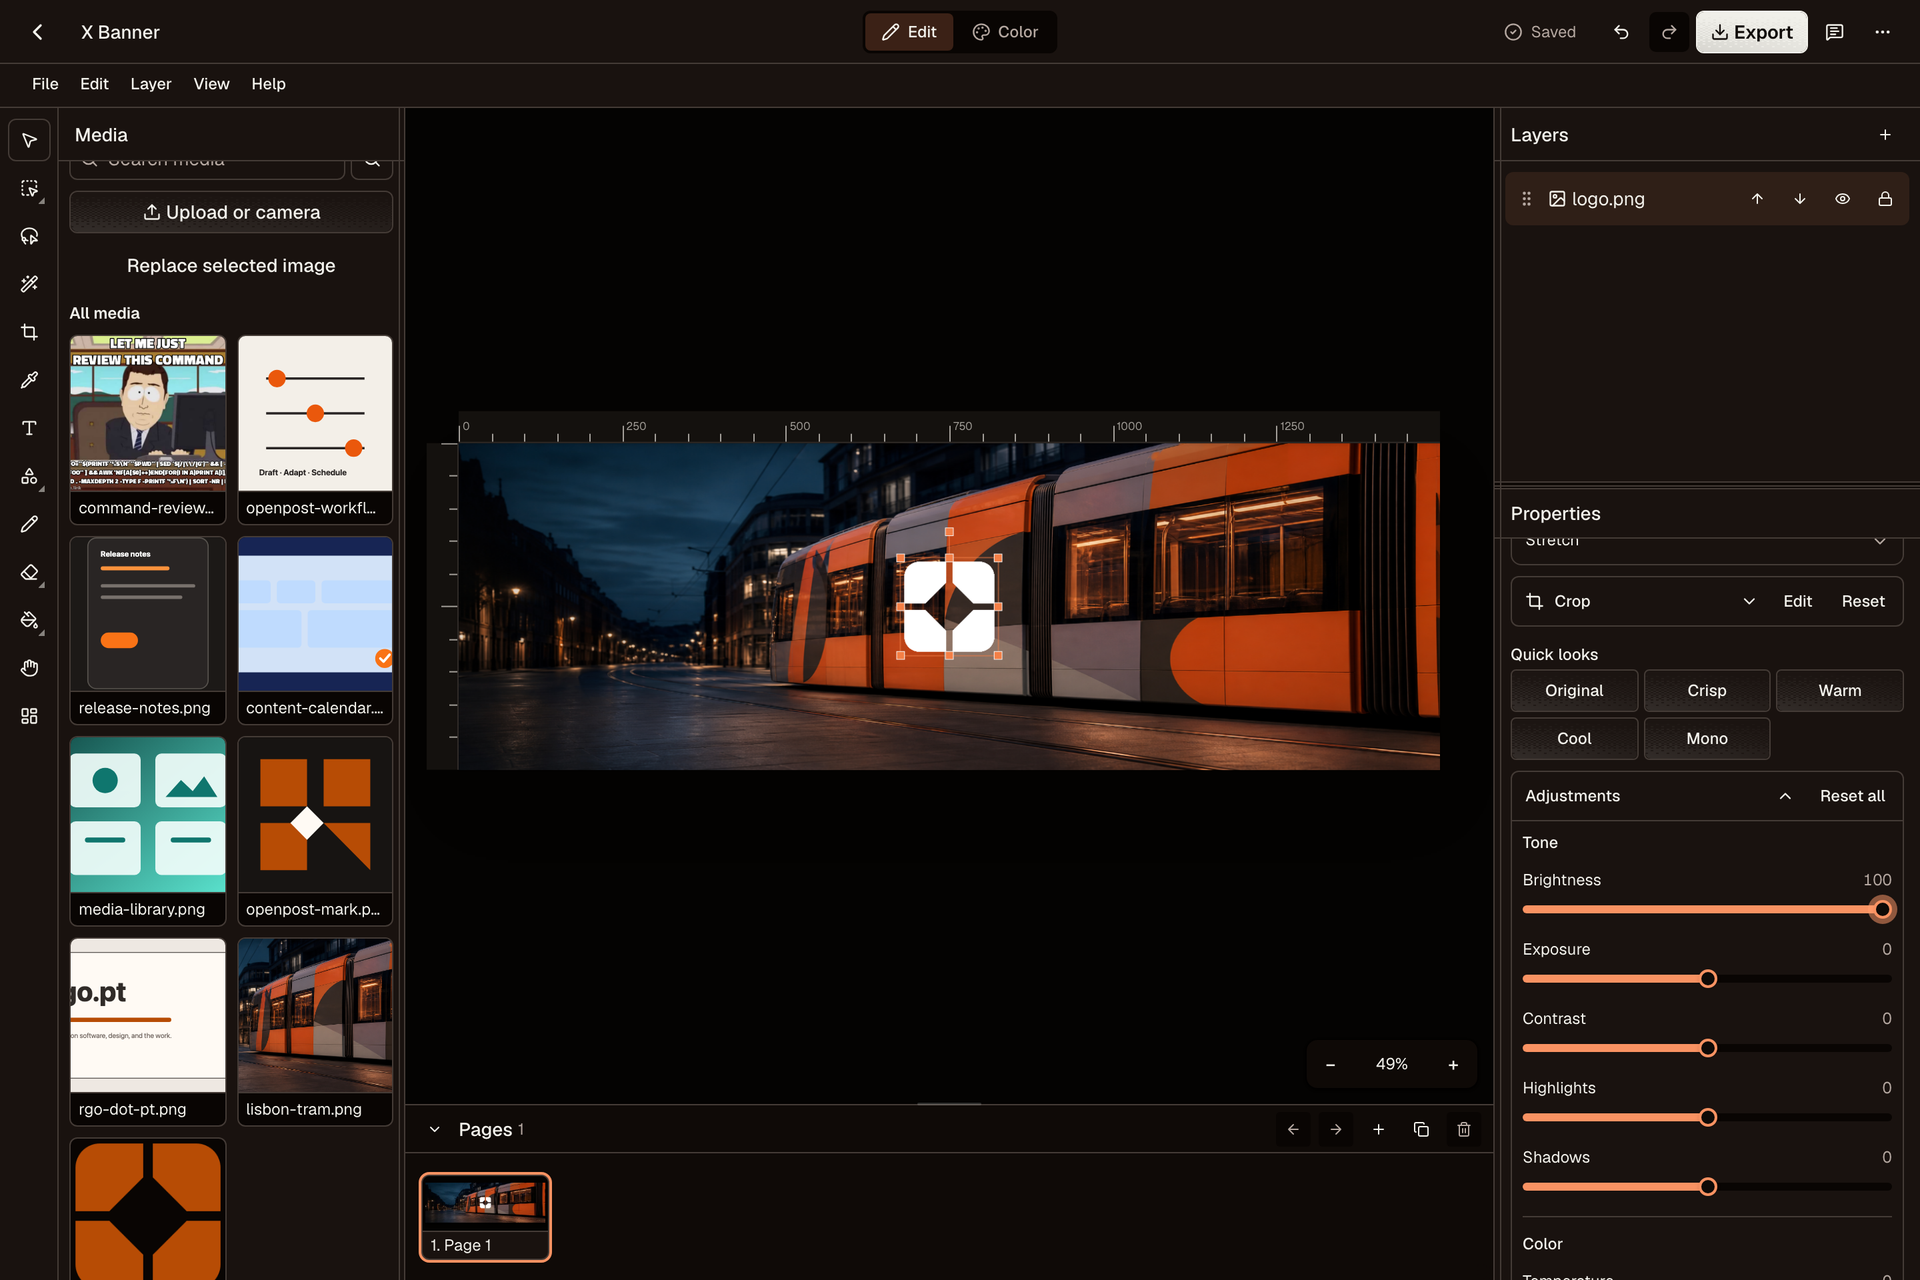Click Replace selected image

(231, 266)
